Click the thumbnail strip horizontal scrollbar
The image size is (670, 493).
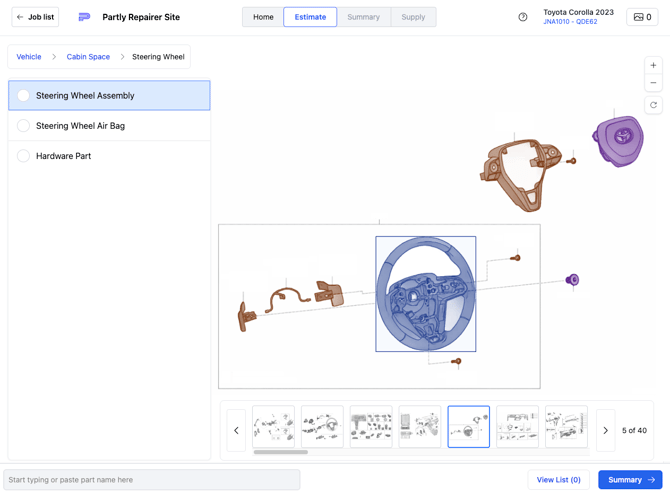click(281, 452)
